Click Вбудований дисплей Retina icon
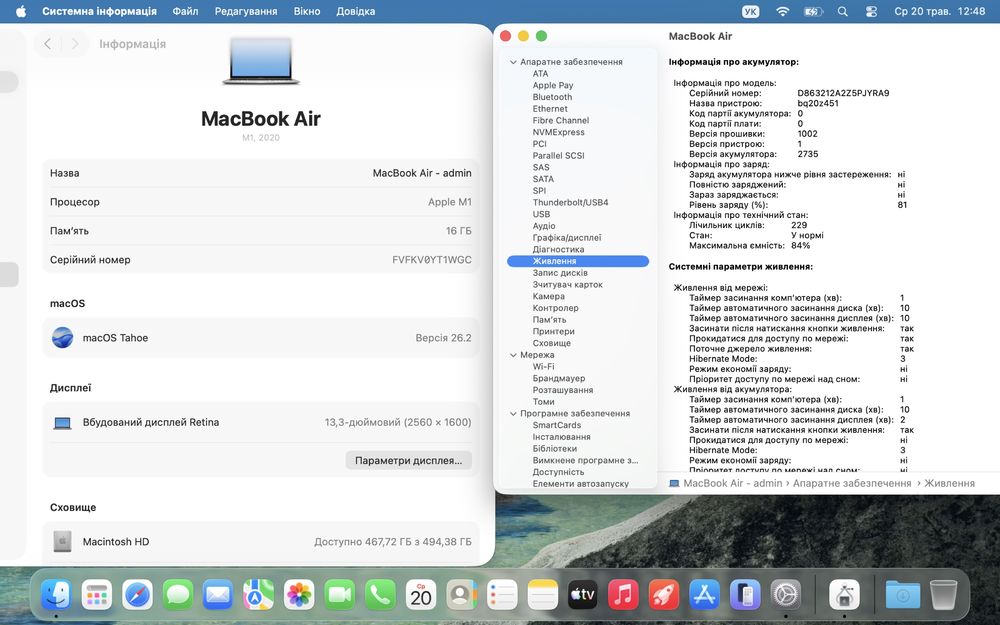Viewport: 1000px width, 625px height. (x=62, y=423)
